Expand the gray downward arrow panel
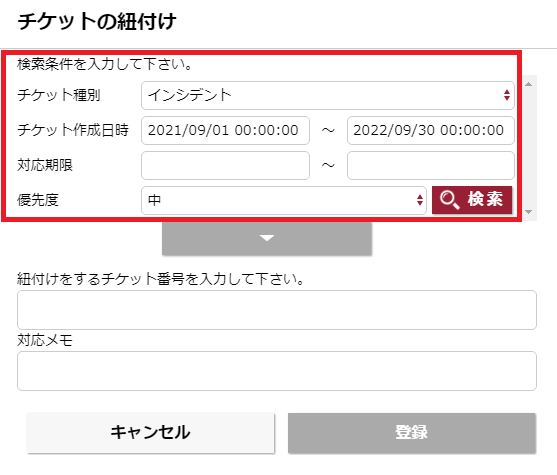The width and height of the screenshot is (557, 475). coord(267,238)
